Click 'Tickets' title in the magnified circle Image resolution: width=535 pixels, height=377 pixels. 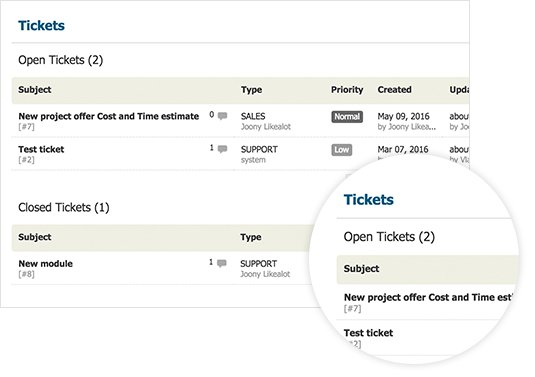tap(368, 200)
